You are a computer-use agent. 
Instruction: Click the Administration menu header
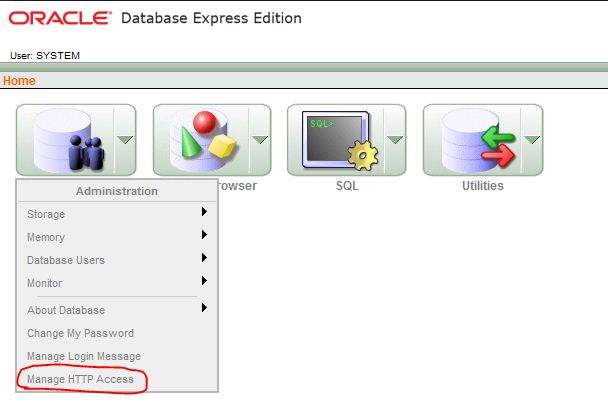point(117,191)
